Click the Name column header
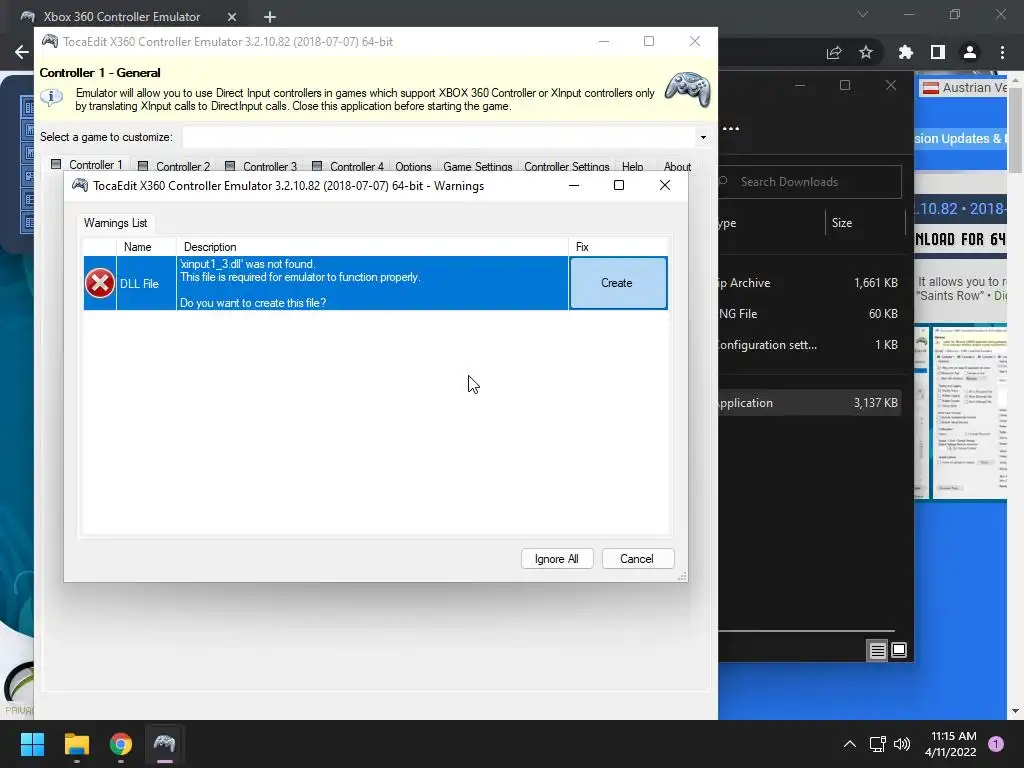This screenshot has height=768, width=1024. coord(146,247)
